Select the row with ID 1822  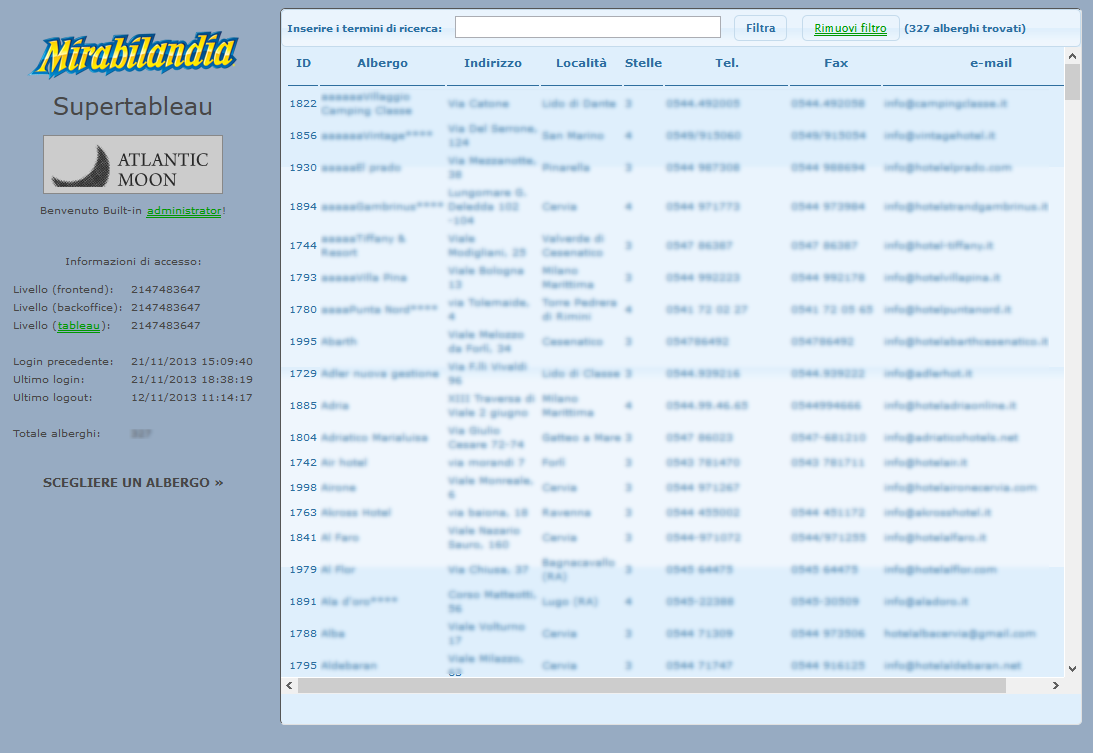tap(675, 104)
